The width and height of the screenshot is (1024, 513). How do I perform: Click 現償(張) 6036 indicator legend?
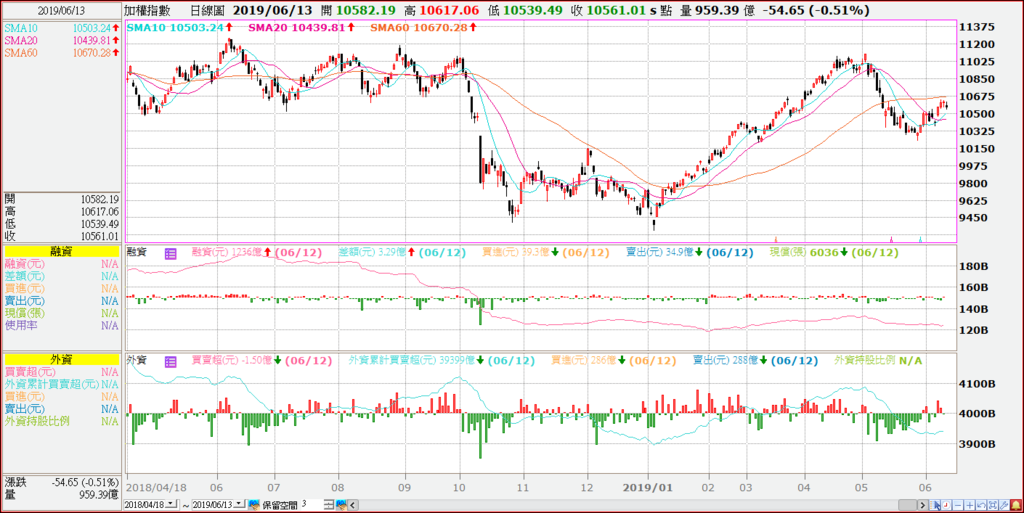coord(835,253)
